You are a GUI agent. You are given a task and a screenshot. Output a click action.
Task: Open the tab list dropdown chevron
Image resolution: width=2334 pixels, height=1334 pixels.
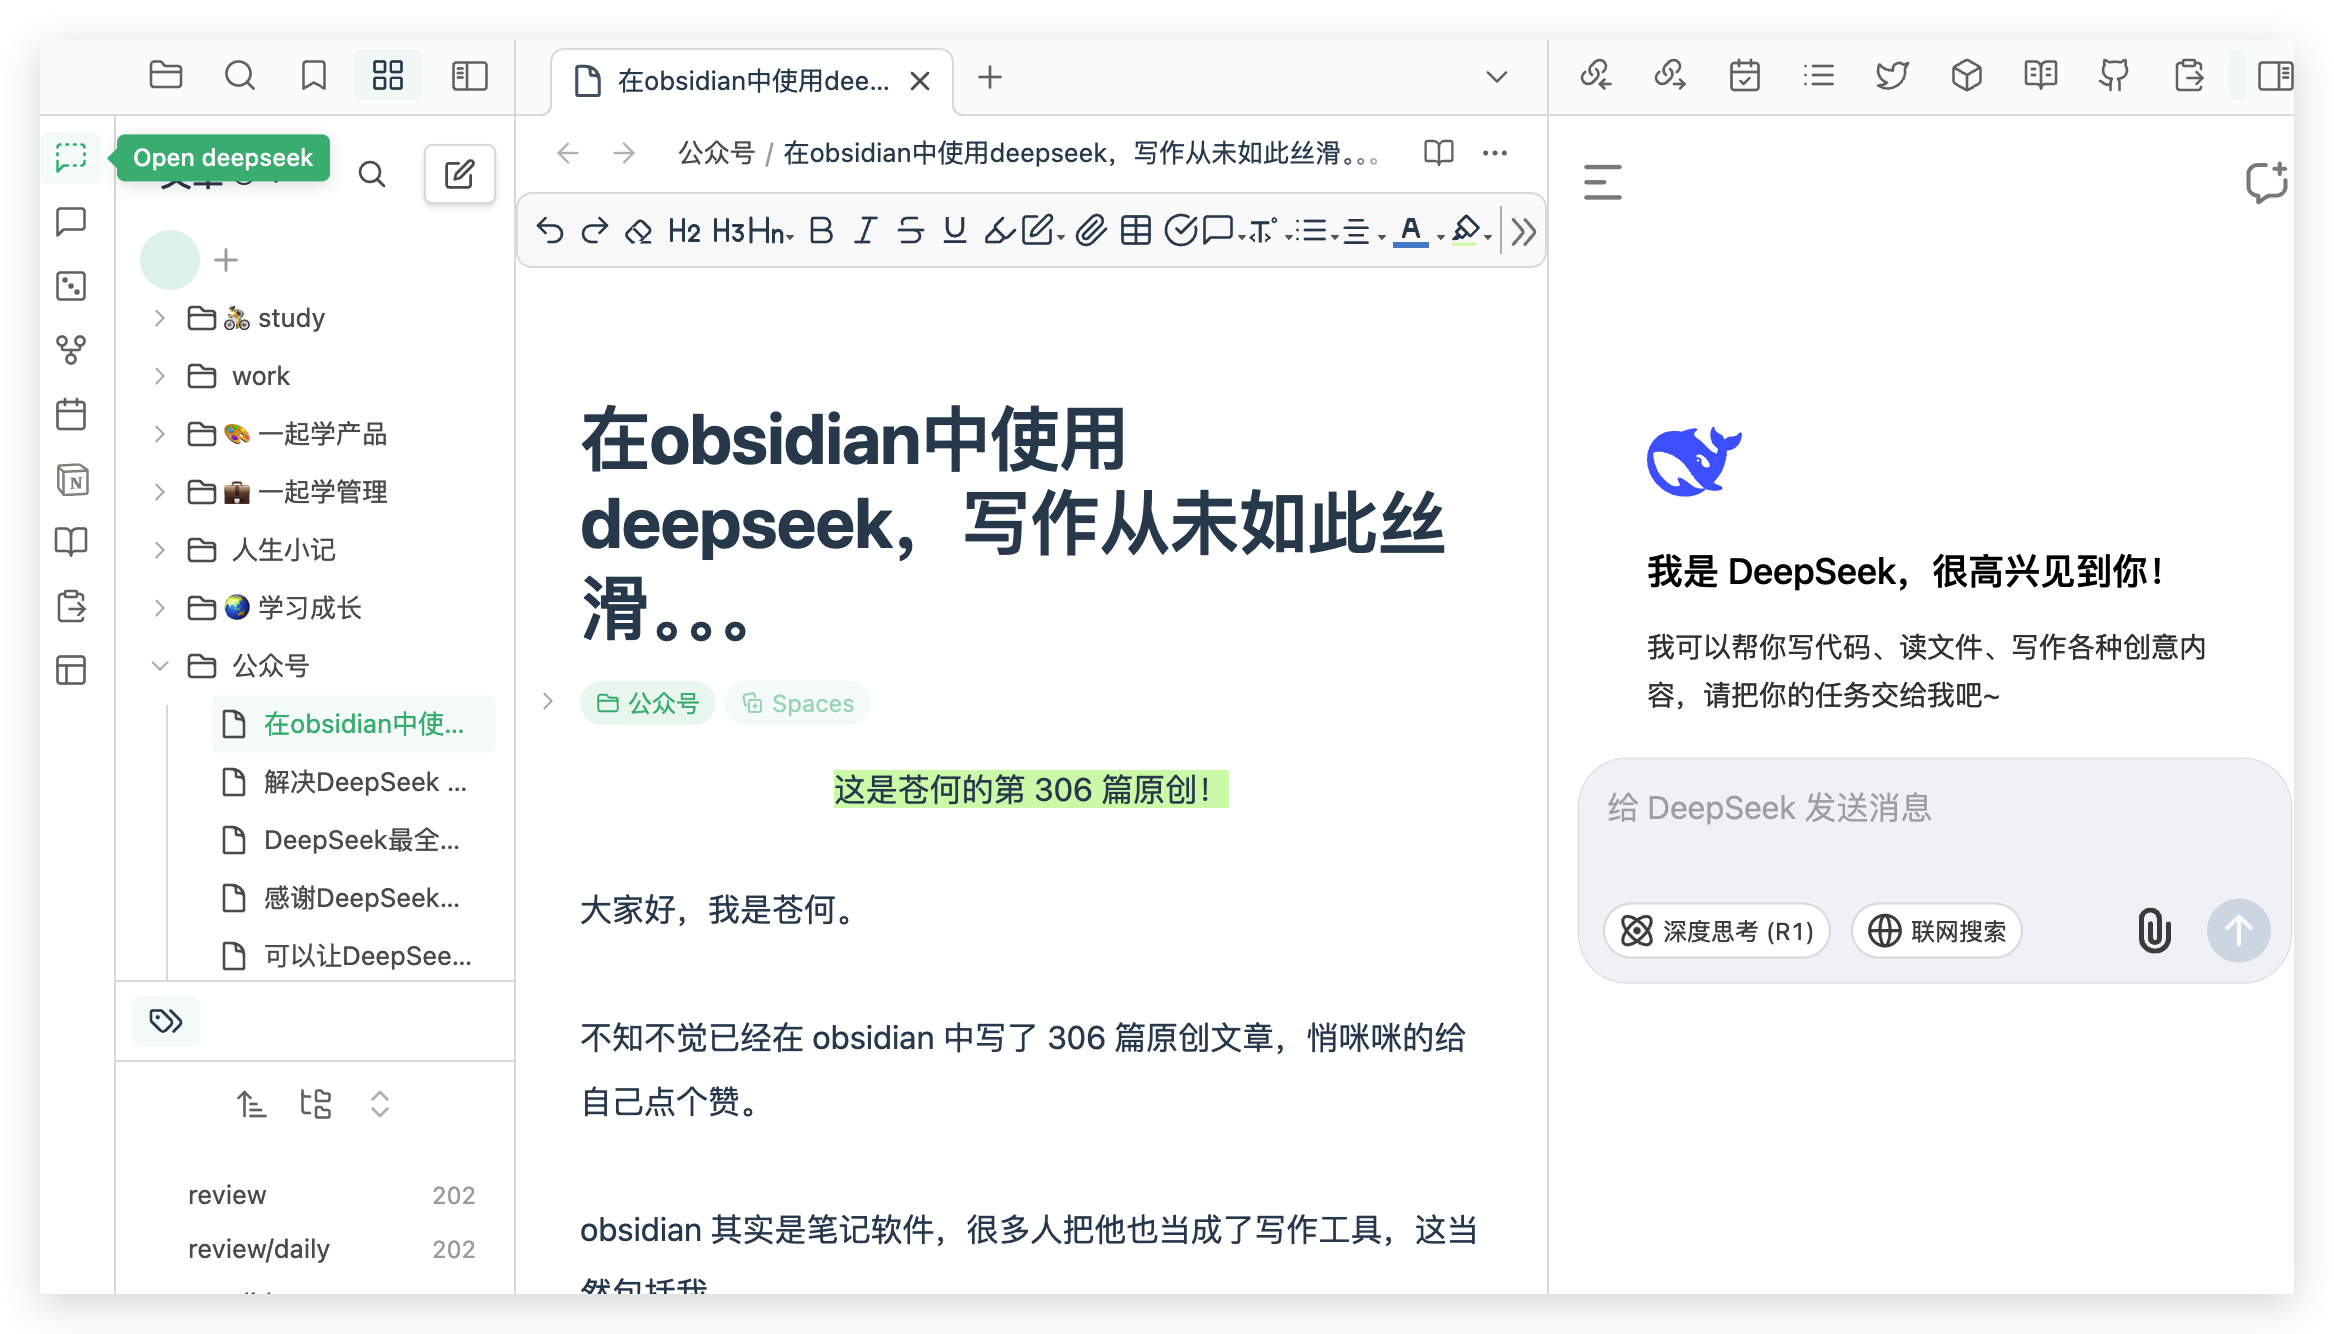tap(1496, 77)
